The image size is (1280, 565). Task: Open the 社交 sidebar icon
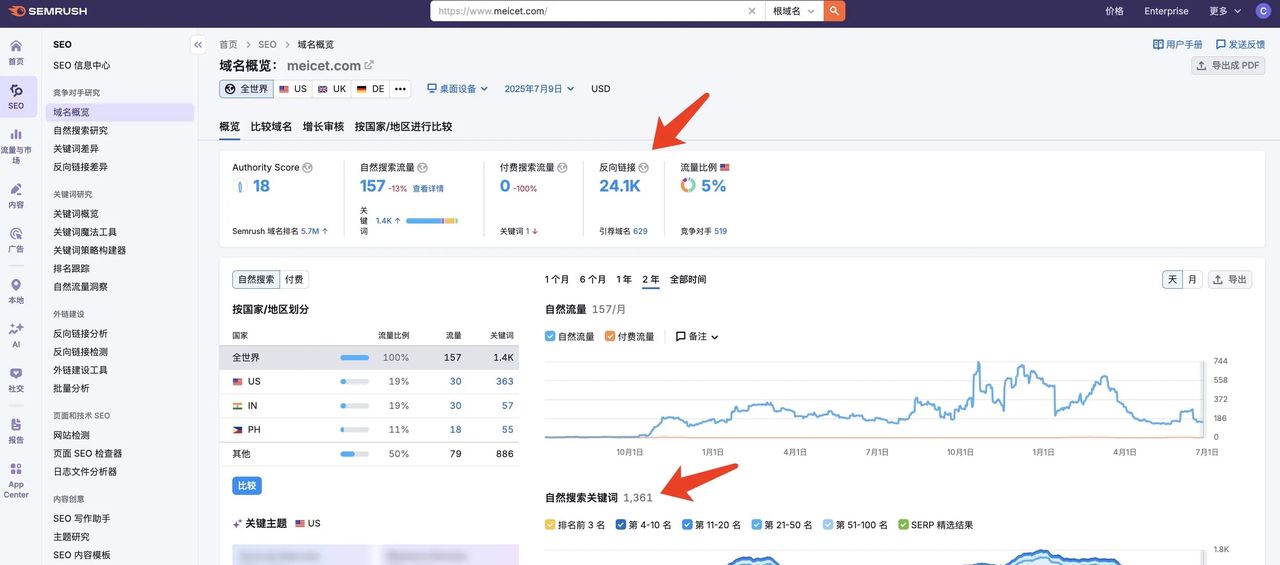point(16,380)
